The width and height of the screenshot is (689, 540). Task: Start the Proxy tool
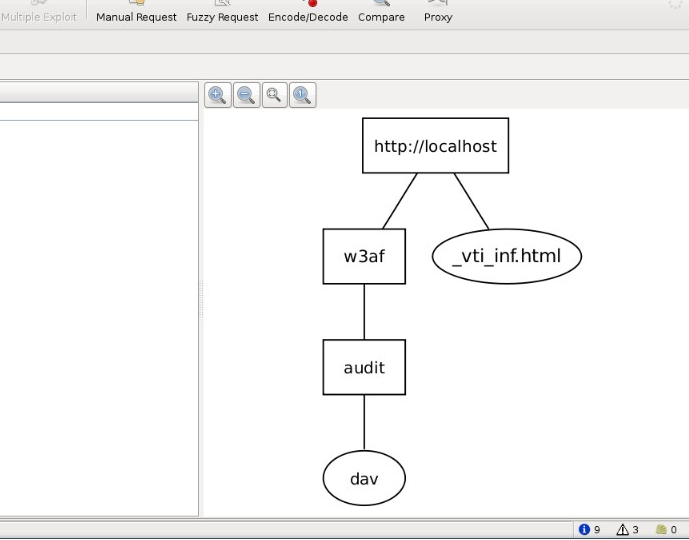pos(438,12)
